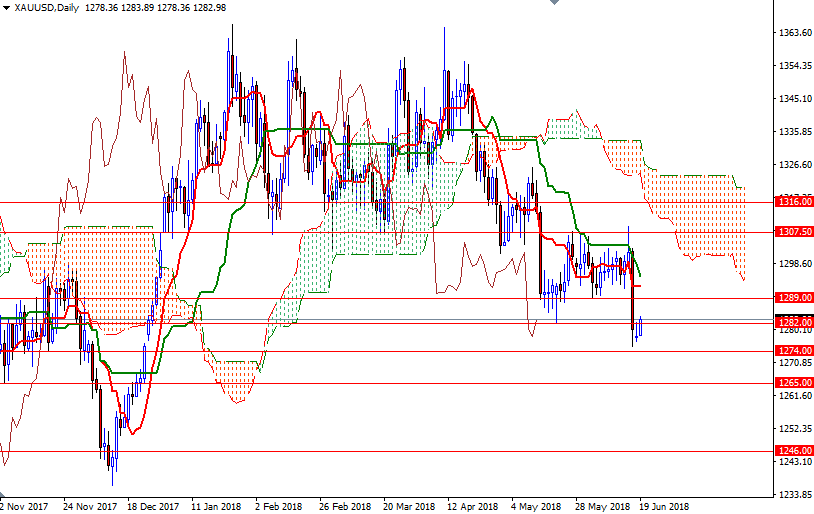This screenshot has height=514, width=814.
Task: Click the 1233.85 price axis label
Action: pyautogui.click(x=794, y=494)
